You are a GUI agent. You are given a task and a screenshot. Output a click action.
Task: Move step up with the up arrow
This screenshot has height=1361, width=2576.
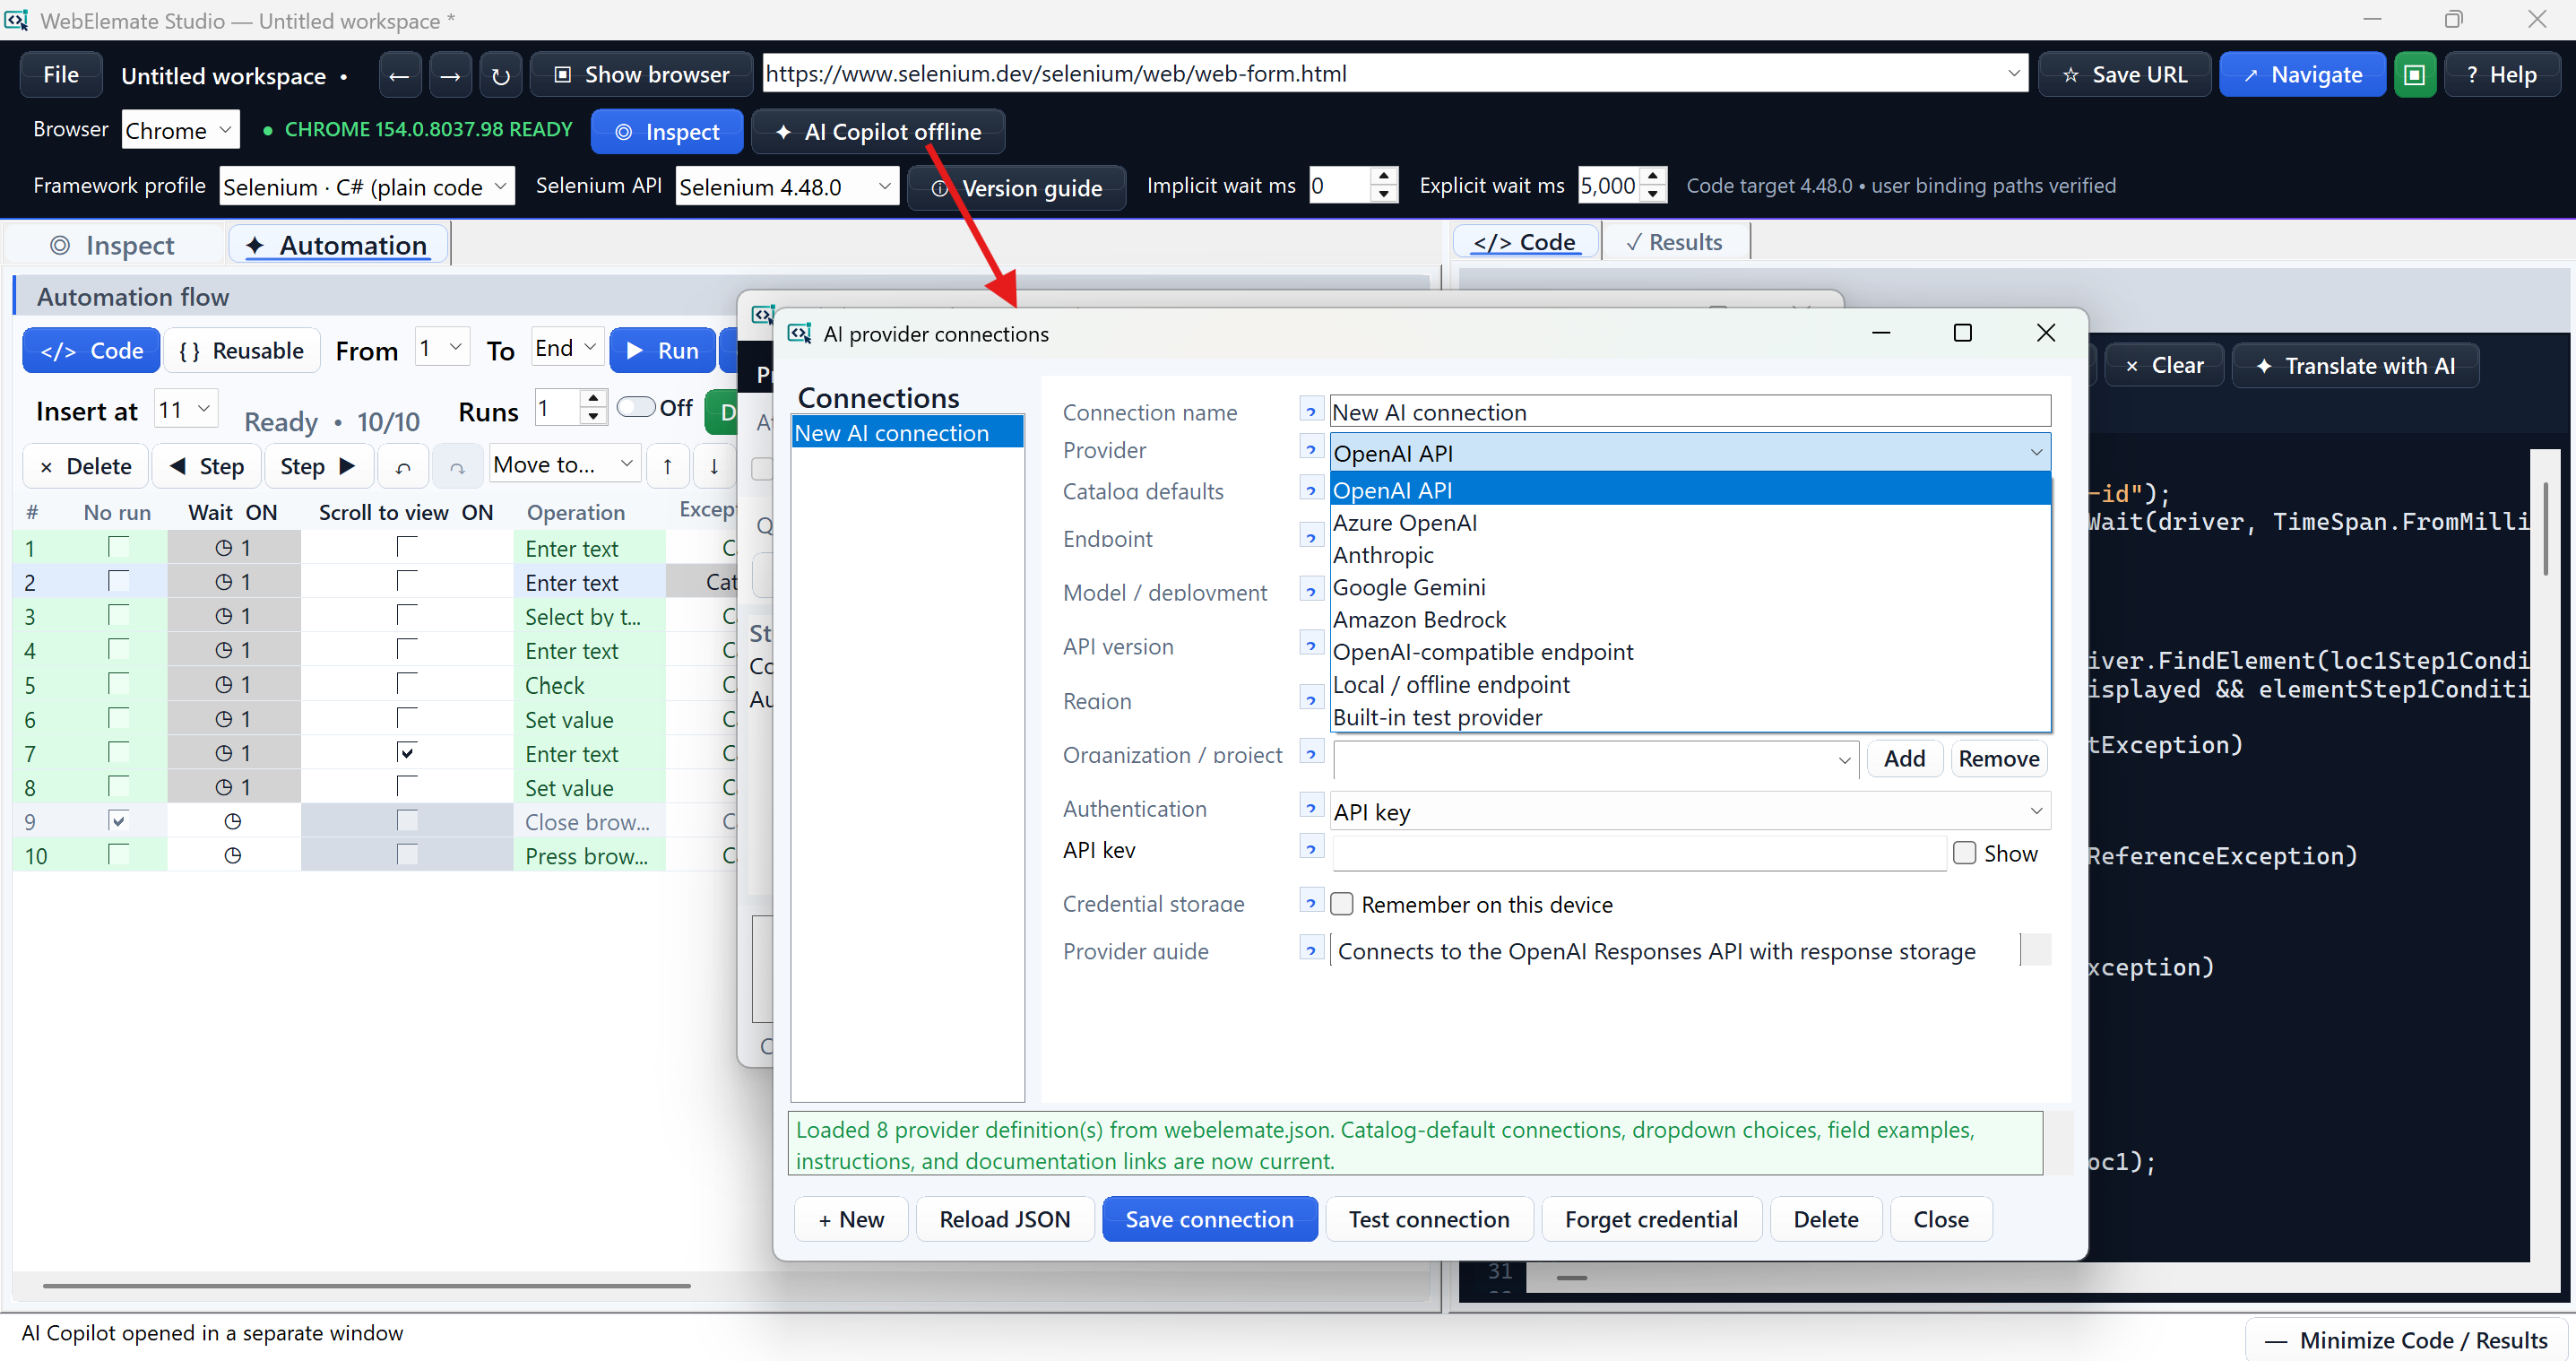(667, 466)
